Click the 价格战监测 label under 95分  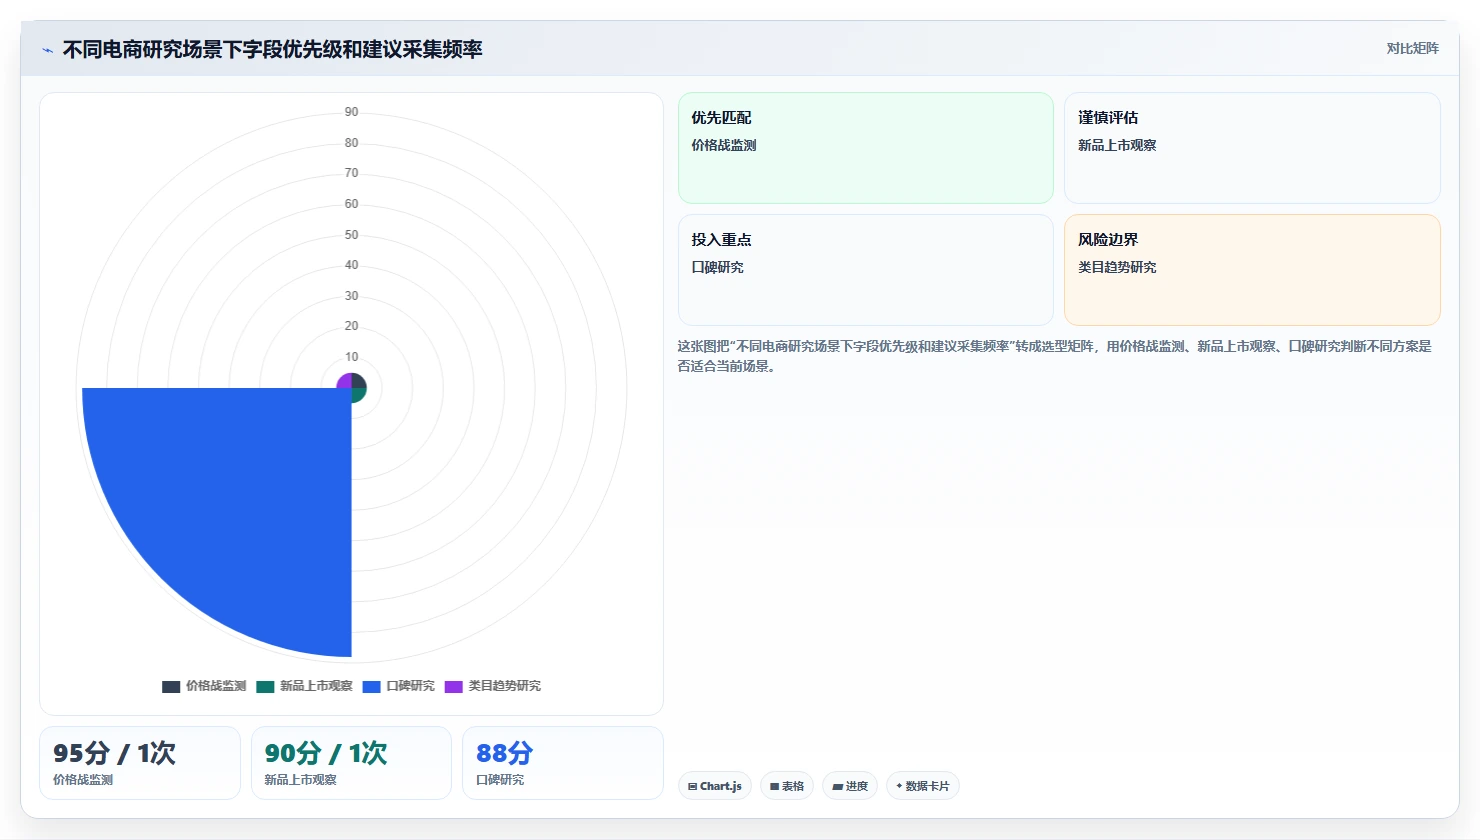pyautogui.click(x=83, y=780)
